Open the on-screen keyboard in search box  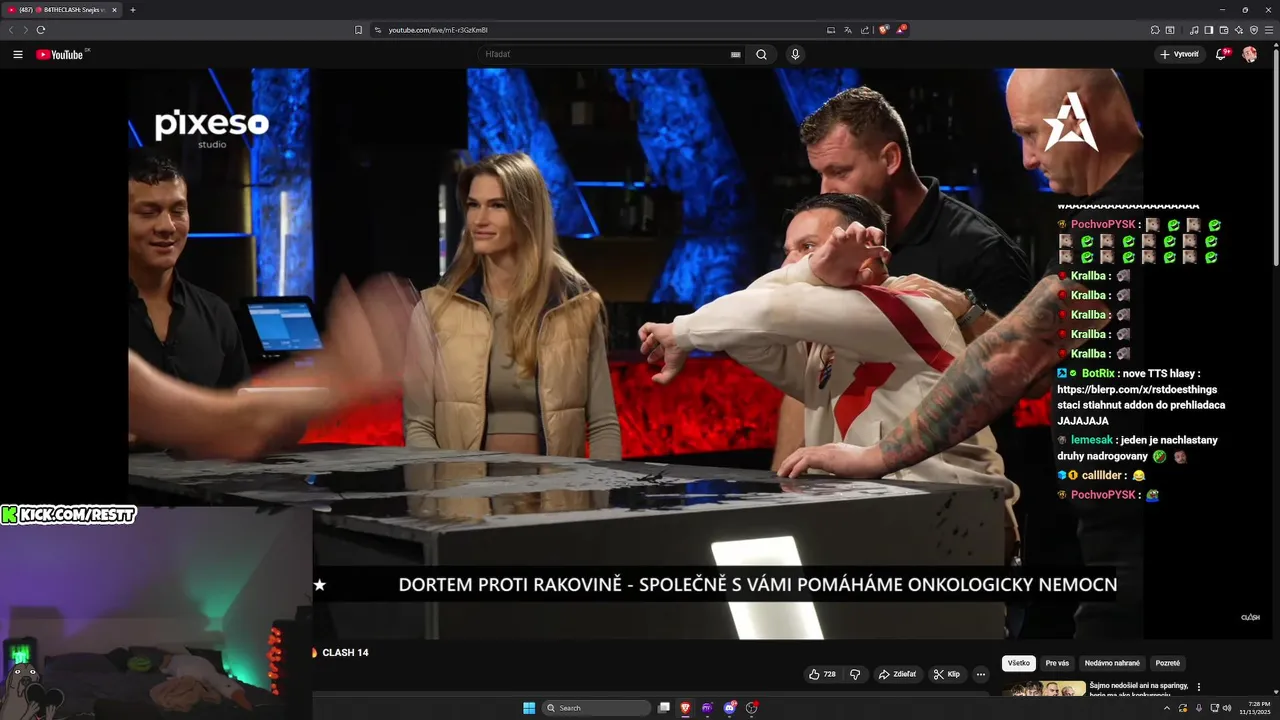[736, 55]
